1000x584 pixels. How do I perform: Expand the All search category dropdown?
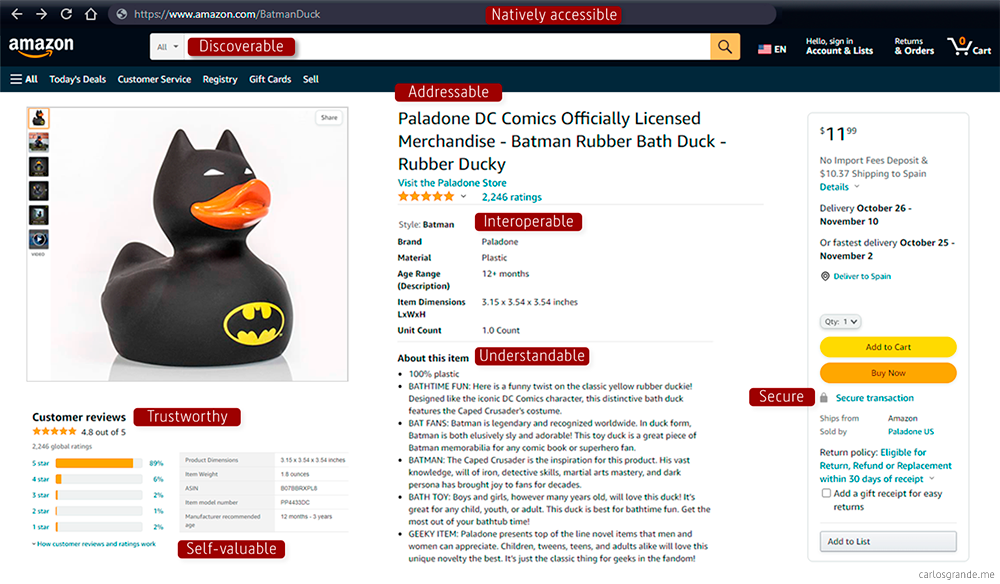(x=167, y=47)
